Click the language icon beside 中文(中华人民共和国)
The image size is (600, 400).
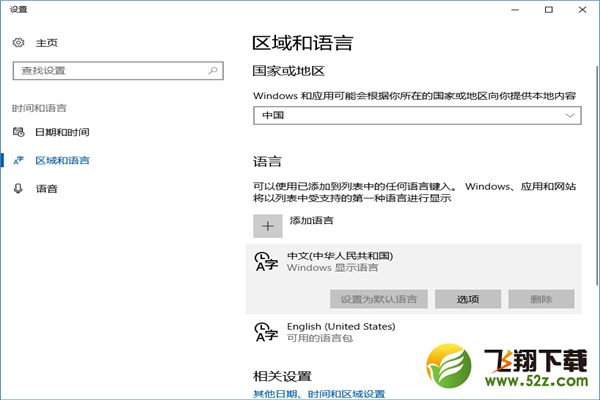click(x=266, y=261)
